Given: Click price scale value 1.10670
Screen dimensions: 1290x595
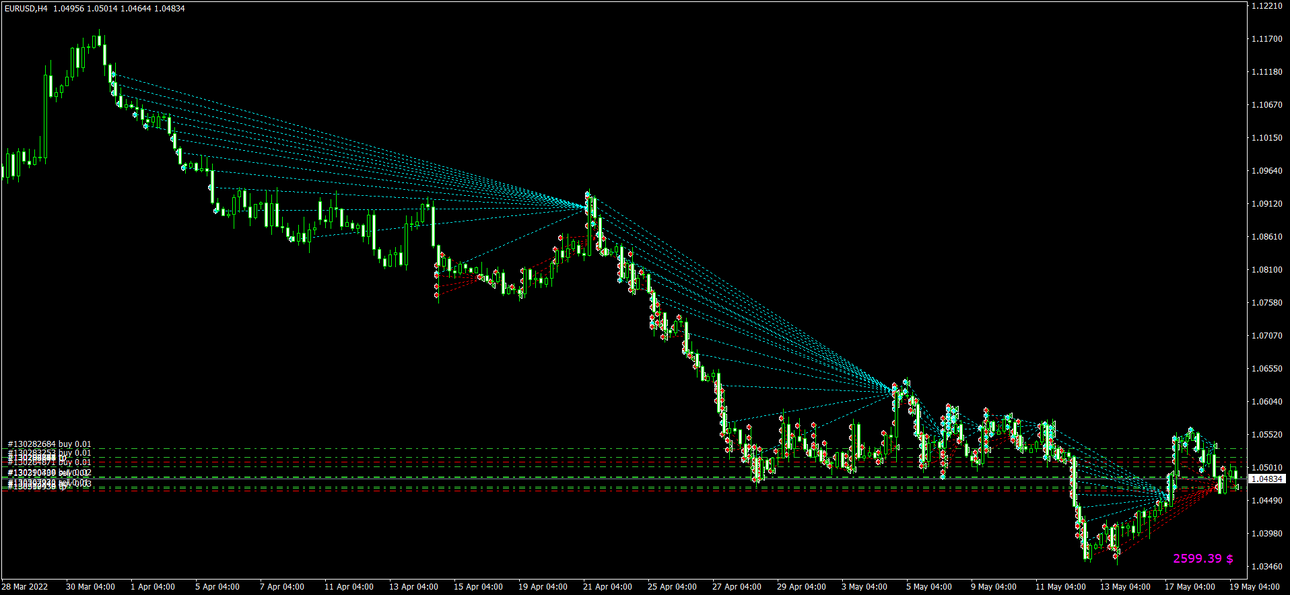Looking at the screenshot, I should point(1266,105).
